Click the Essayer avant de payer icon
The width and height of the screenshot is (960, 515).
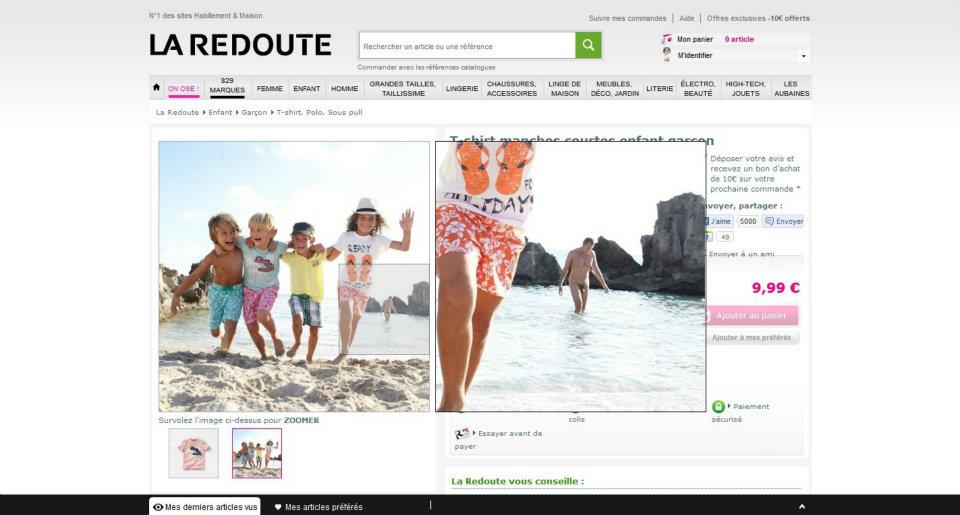462,434
